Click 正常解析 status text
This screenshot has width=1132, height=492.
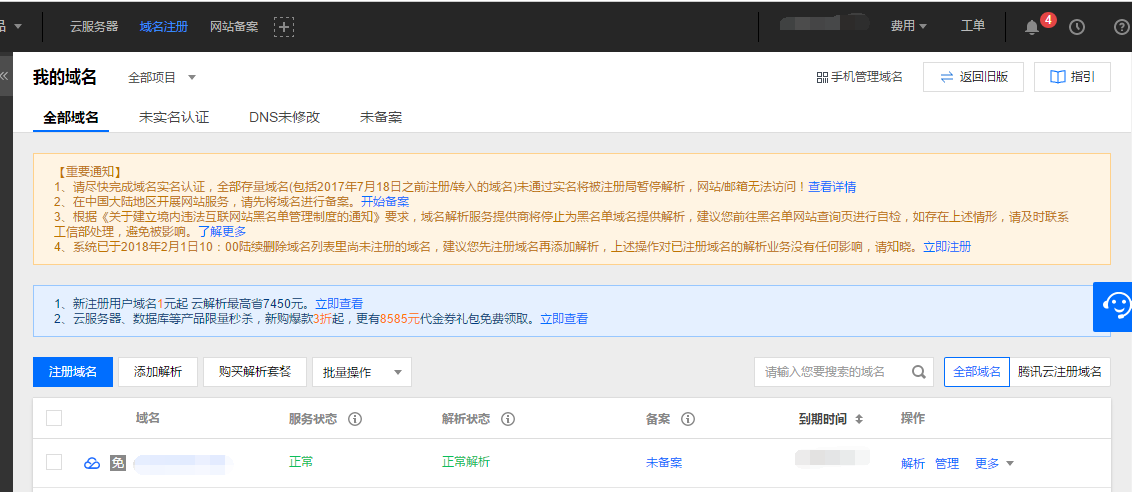click(466, 462)
